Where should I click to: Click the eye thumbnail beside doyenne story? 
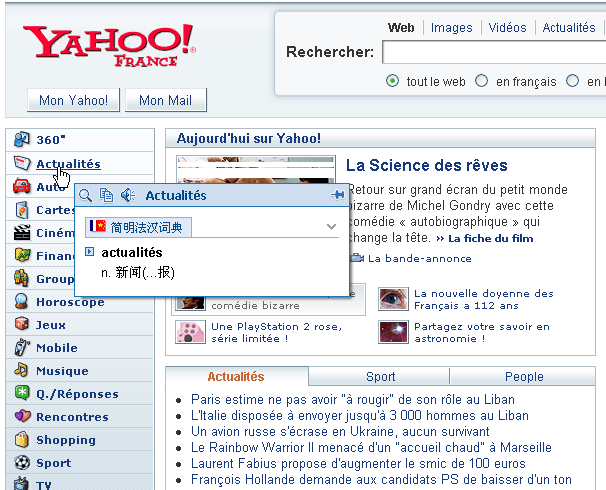coord(393,299)
